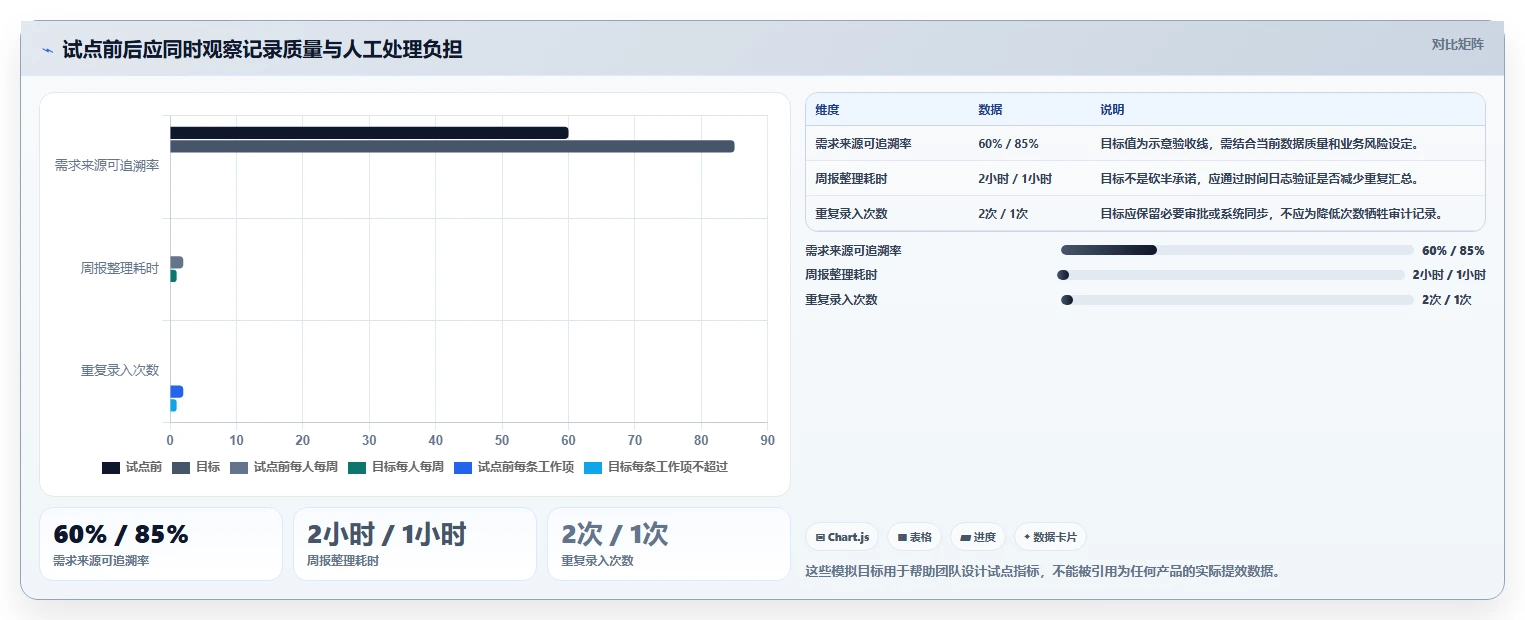This screenshot has width=1525, height=620.
Task: Click the 对比矩阵 label in header
Action: point(1457,45)
